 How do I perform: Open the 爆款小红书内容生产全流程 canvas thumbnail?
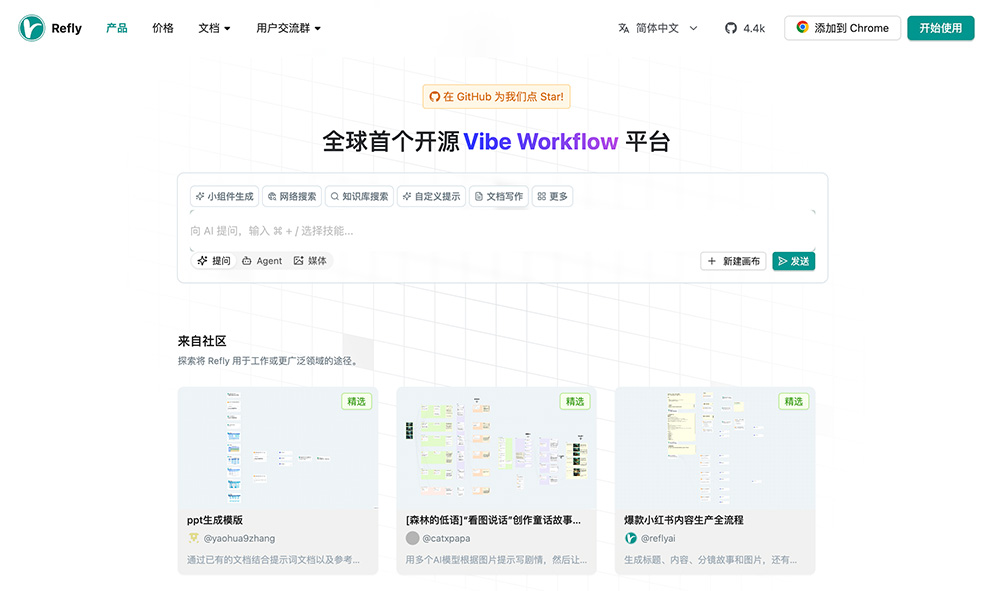point(715,448)
